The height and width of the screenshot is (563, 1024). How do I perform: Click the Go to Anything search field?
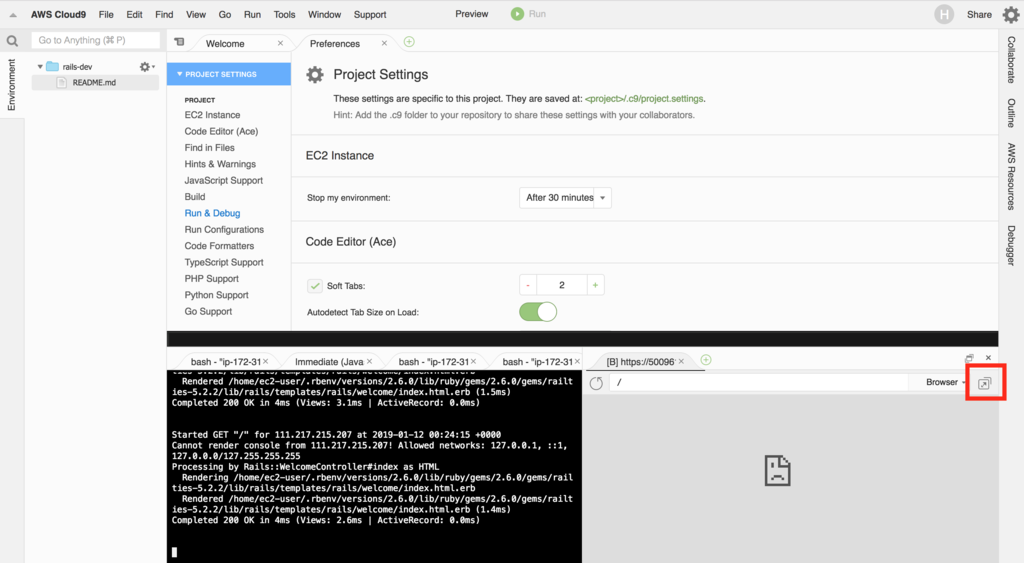[x=95, y=40]
